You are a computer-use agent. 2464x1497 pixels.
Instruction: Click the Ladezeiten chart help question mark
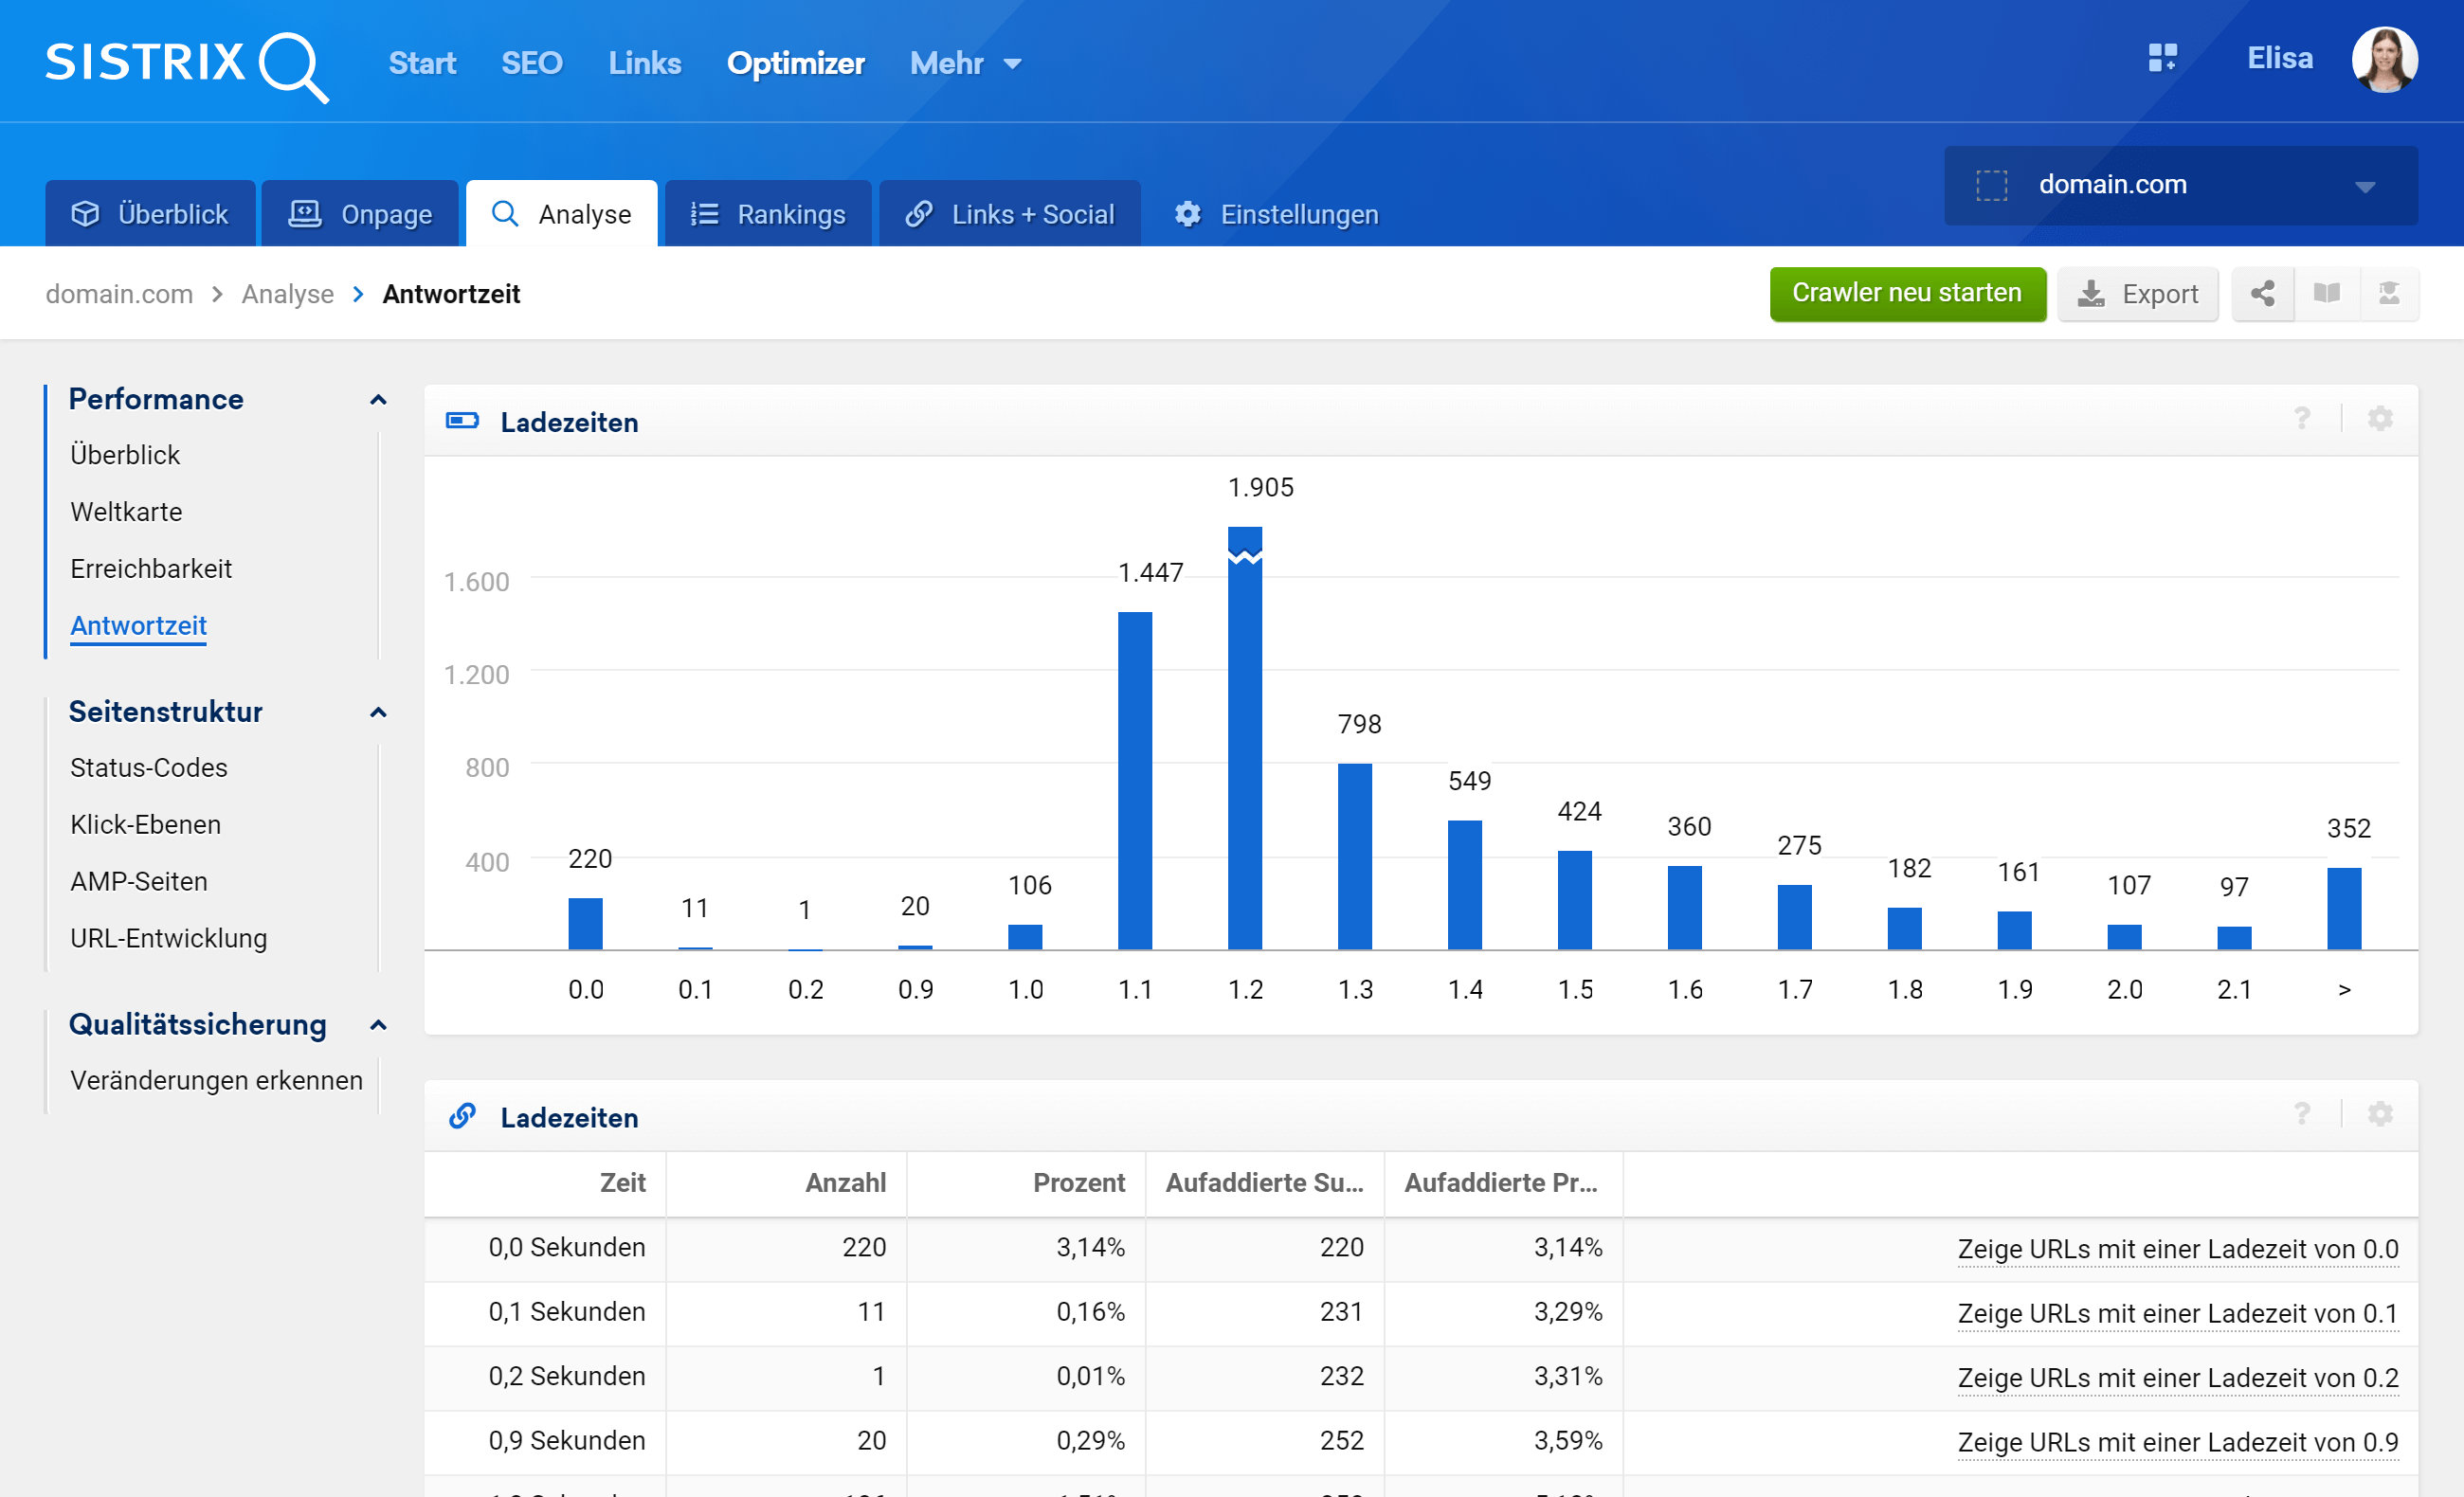pos(2302,419)
